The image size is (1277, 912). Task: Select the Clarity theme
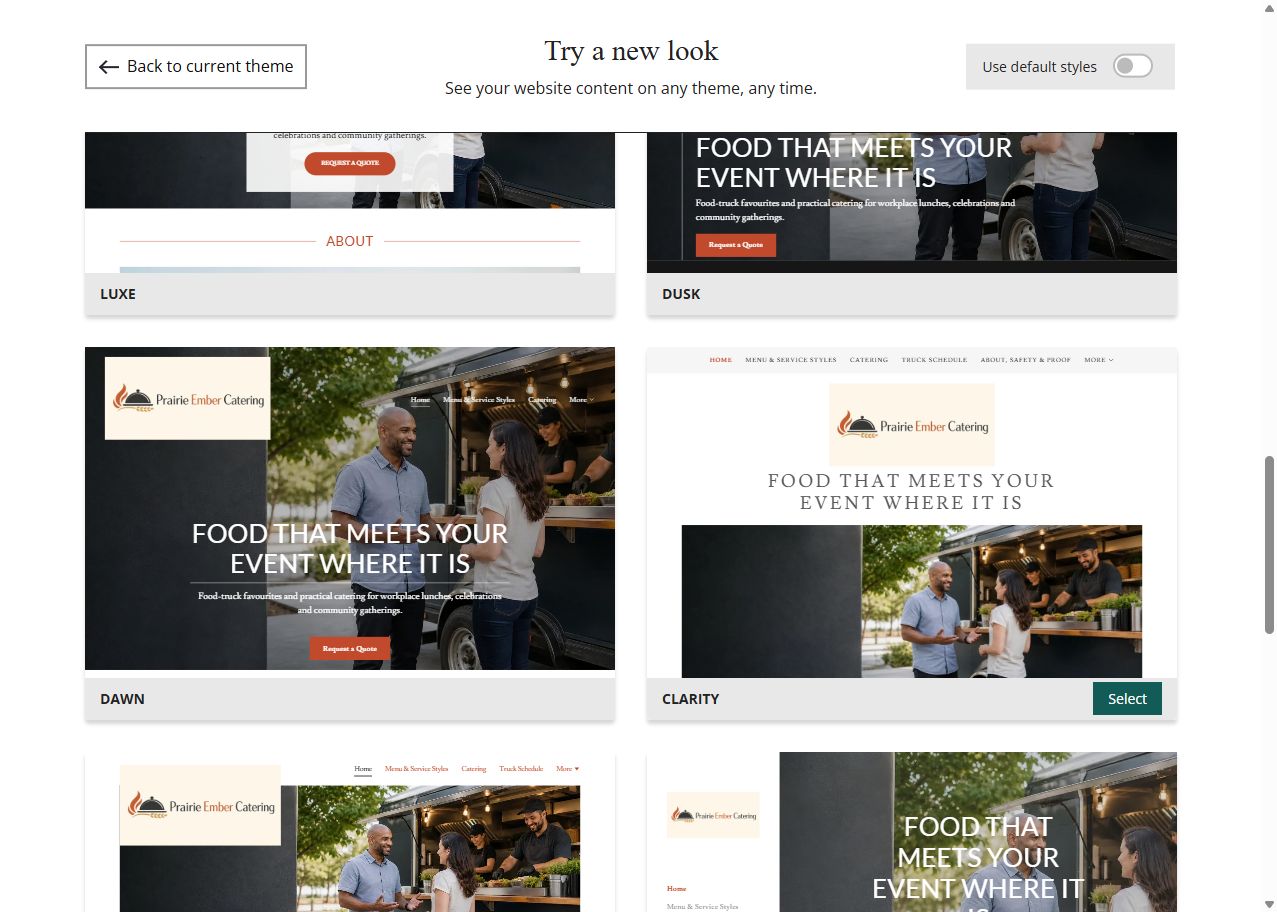pos(1127,699)
